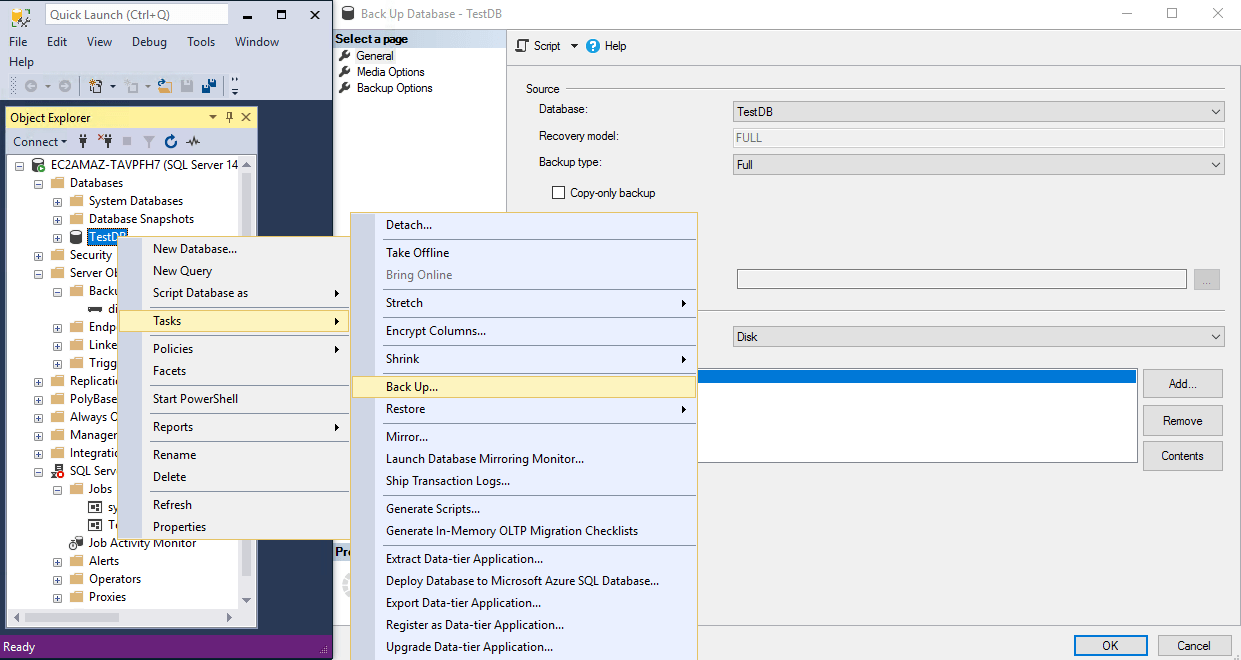Image resolution: width=1241 pixels, height=660 pixels.
Task: Enable the Copy-only backup checkbox
Action: (x=557, y=194)
